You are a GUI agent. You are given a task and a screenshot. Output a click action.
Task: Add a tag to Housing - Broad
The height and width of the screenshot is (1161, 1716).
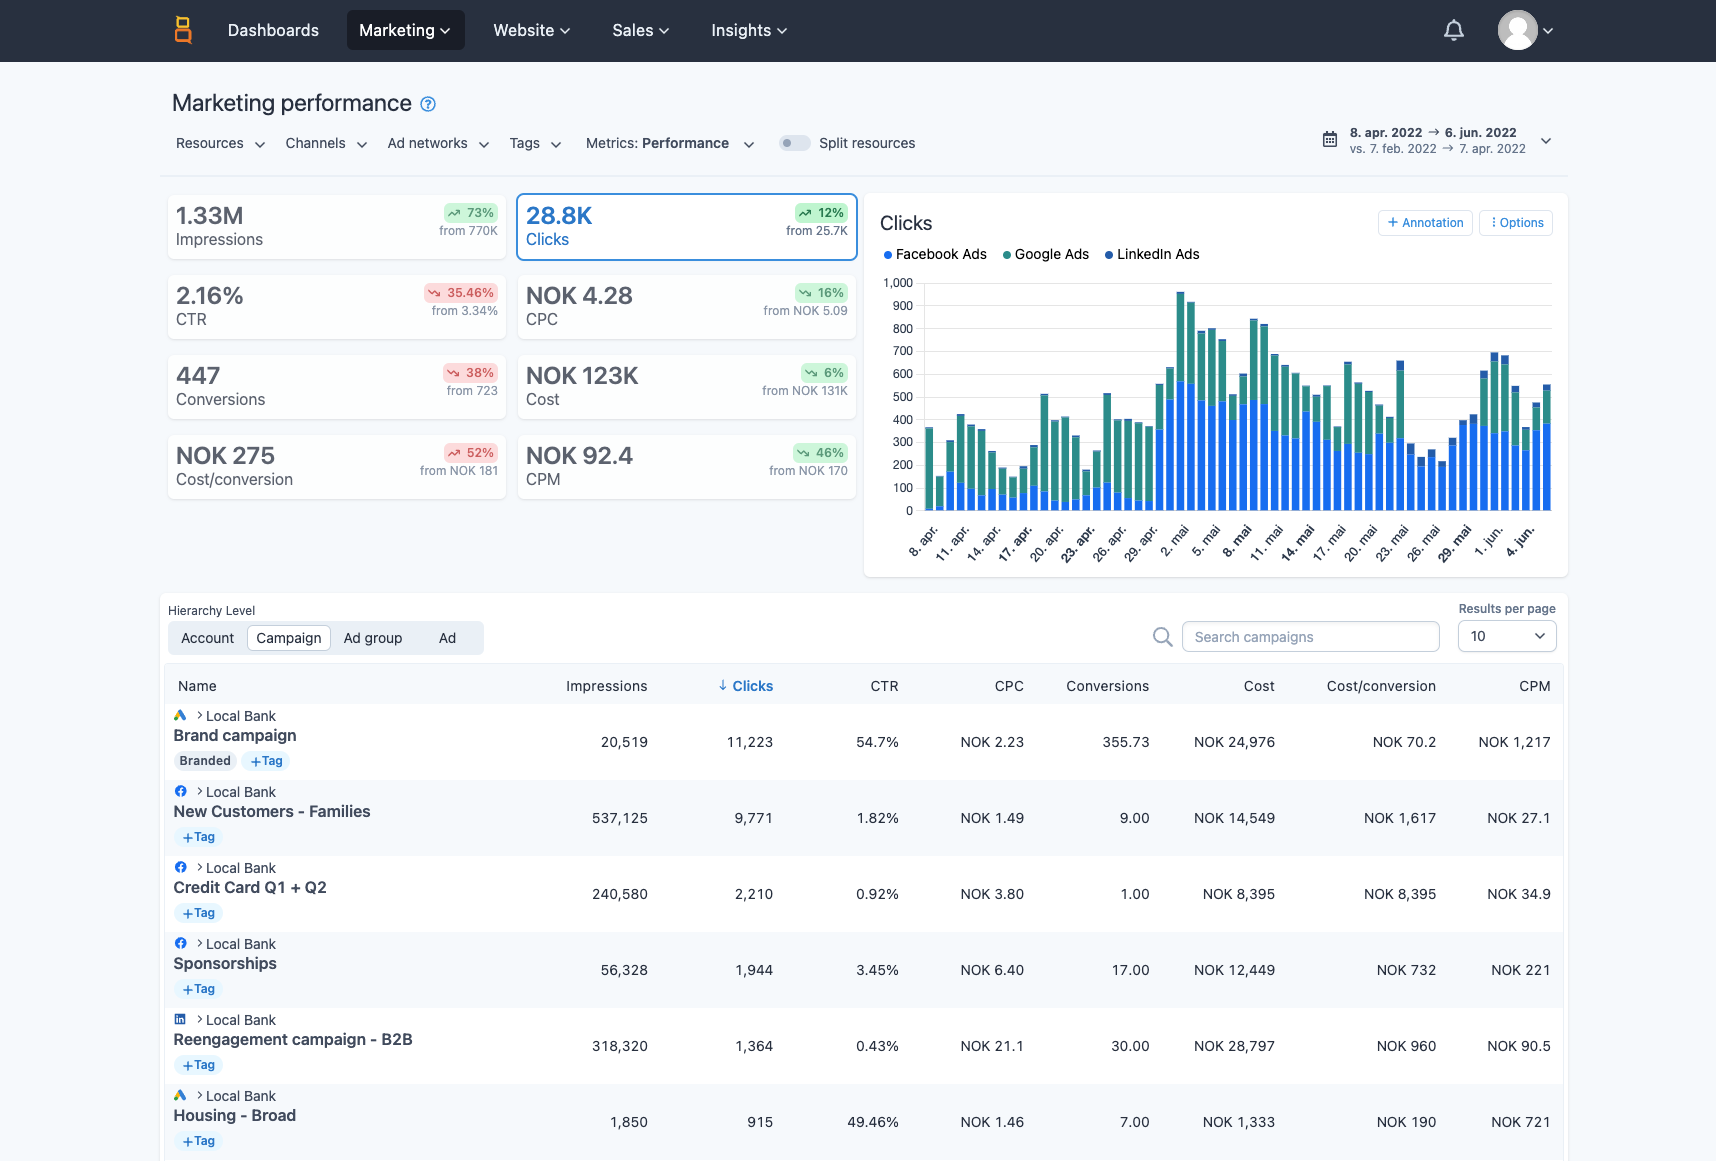pyautogui.click(x=198, y=1141)
